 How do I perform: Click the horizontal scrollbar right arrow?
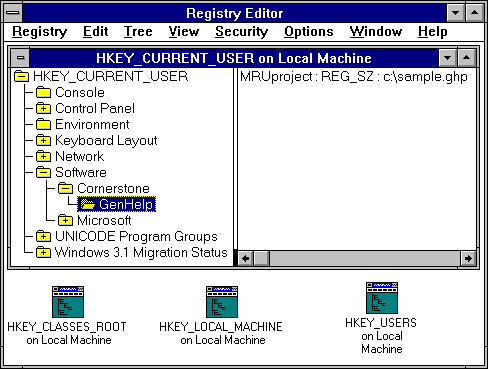468,258
